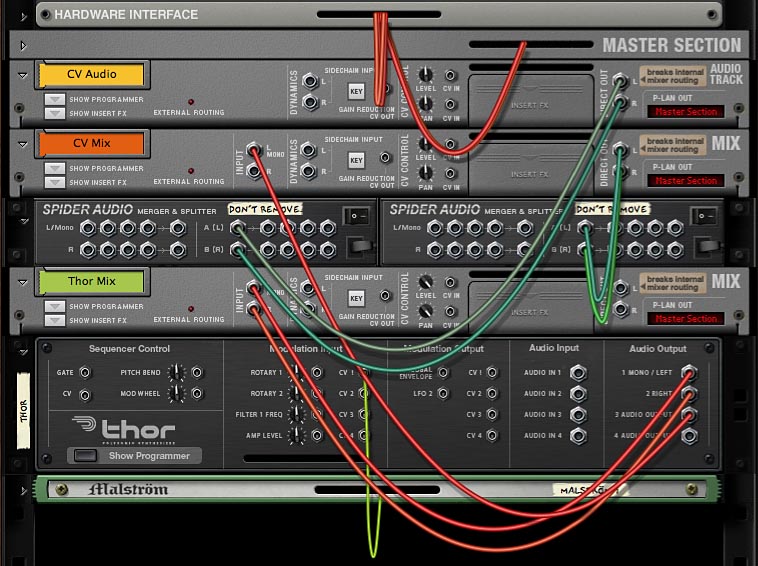Toggle Show Insert FX on CV Mix
758x566 pixels.
click(x=55, y=182)
